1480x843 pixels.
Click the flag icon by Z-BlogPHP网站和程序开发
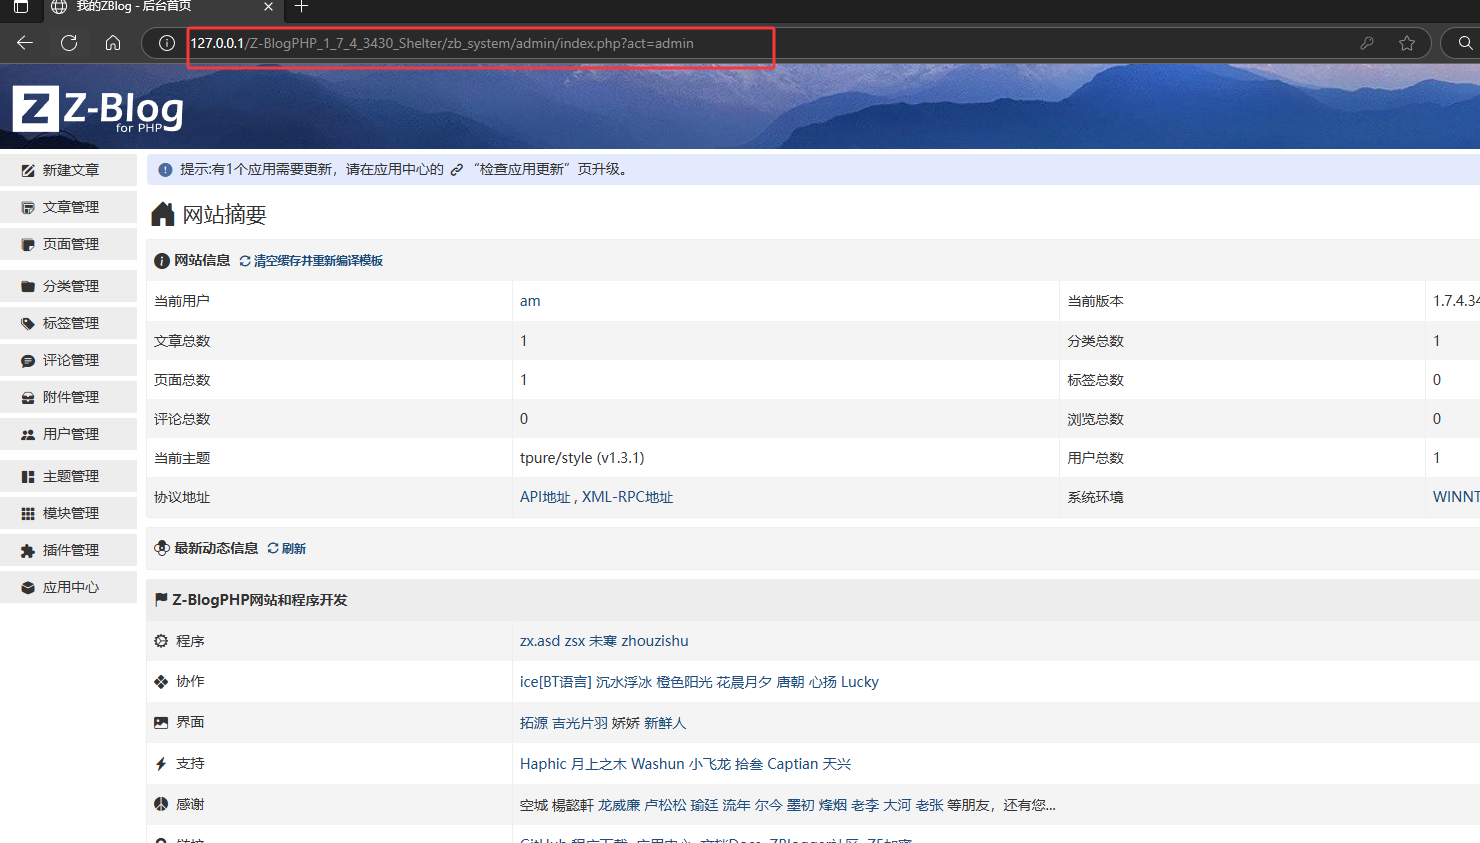click(x=161, y=599)
